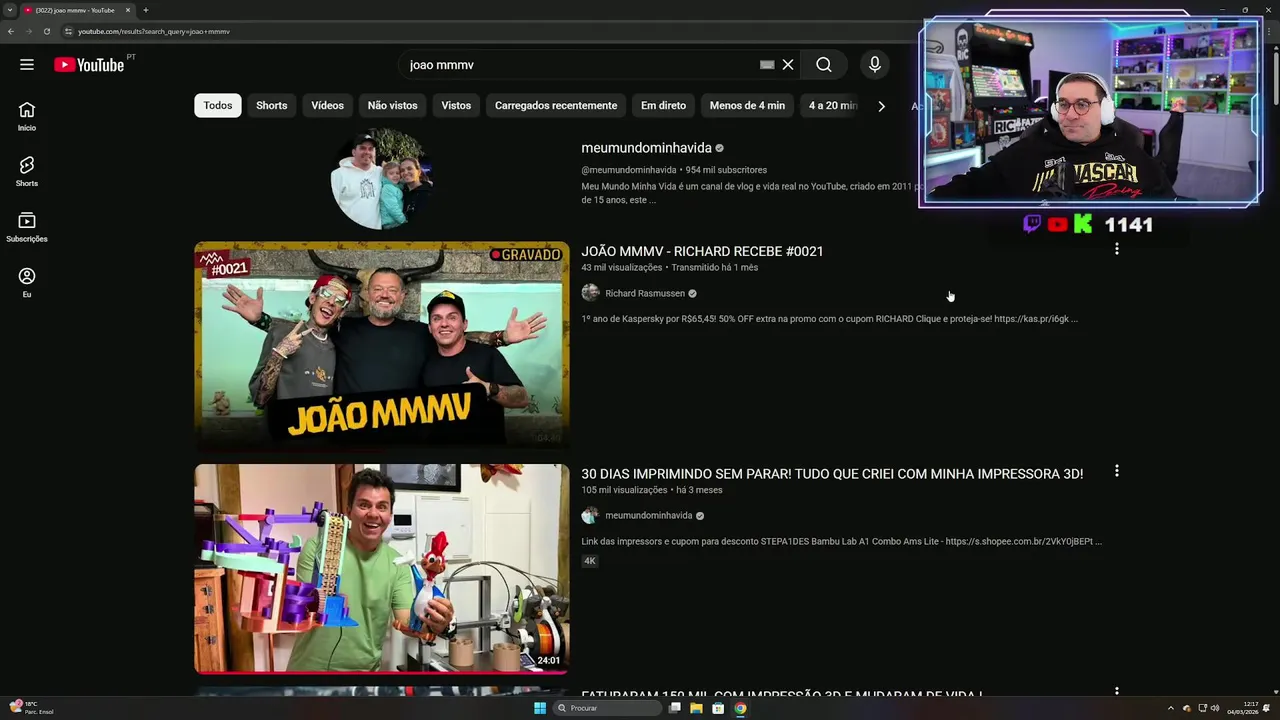Open JOÃO MMMV - RICHARD RECEBE #0021 title
This screenshot has height=720, width=1280.
coord(702,251)
